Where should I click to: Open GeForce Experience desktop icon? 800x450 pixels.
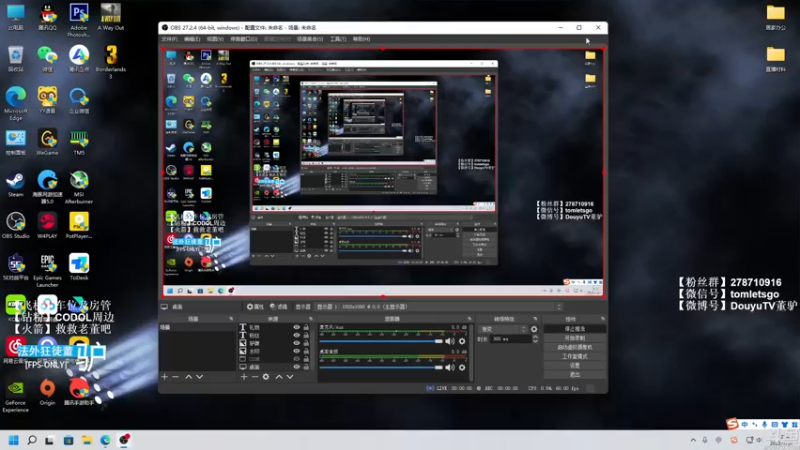coord(15,395)
